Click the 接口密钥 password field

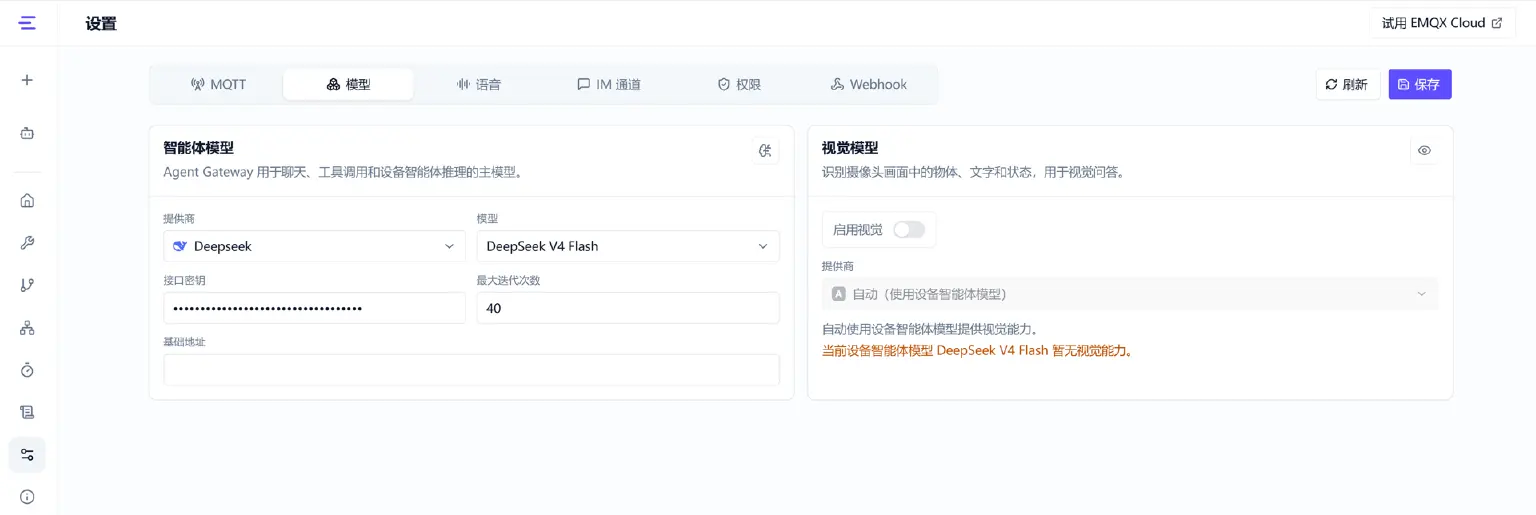(x=314, y=308)
